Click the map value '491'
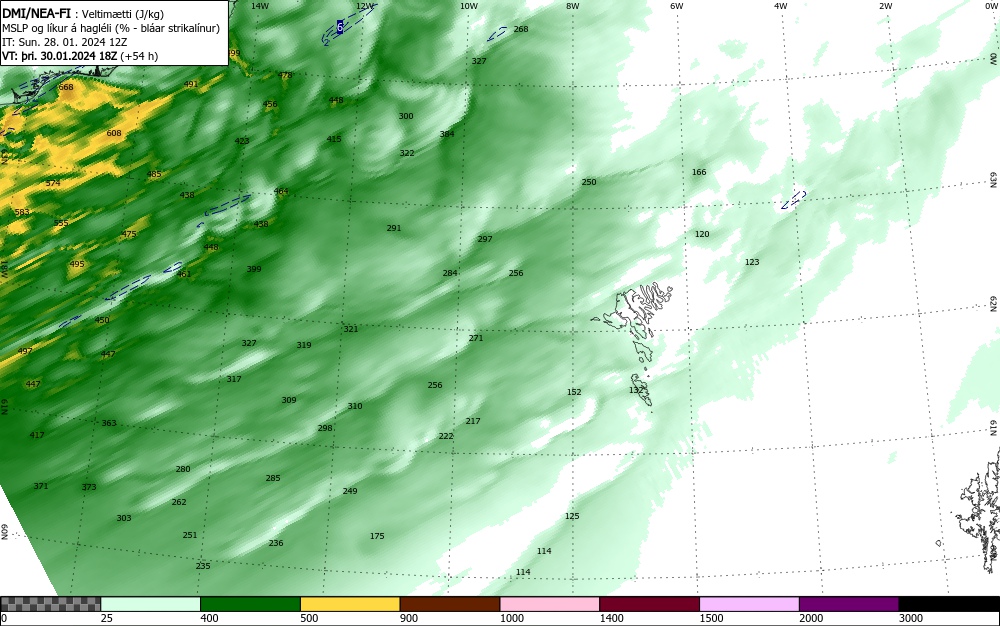This screenshot has width=1000, height=626. (x=191, y=84)
